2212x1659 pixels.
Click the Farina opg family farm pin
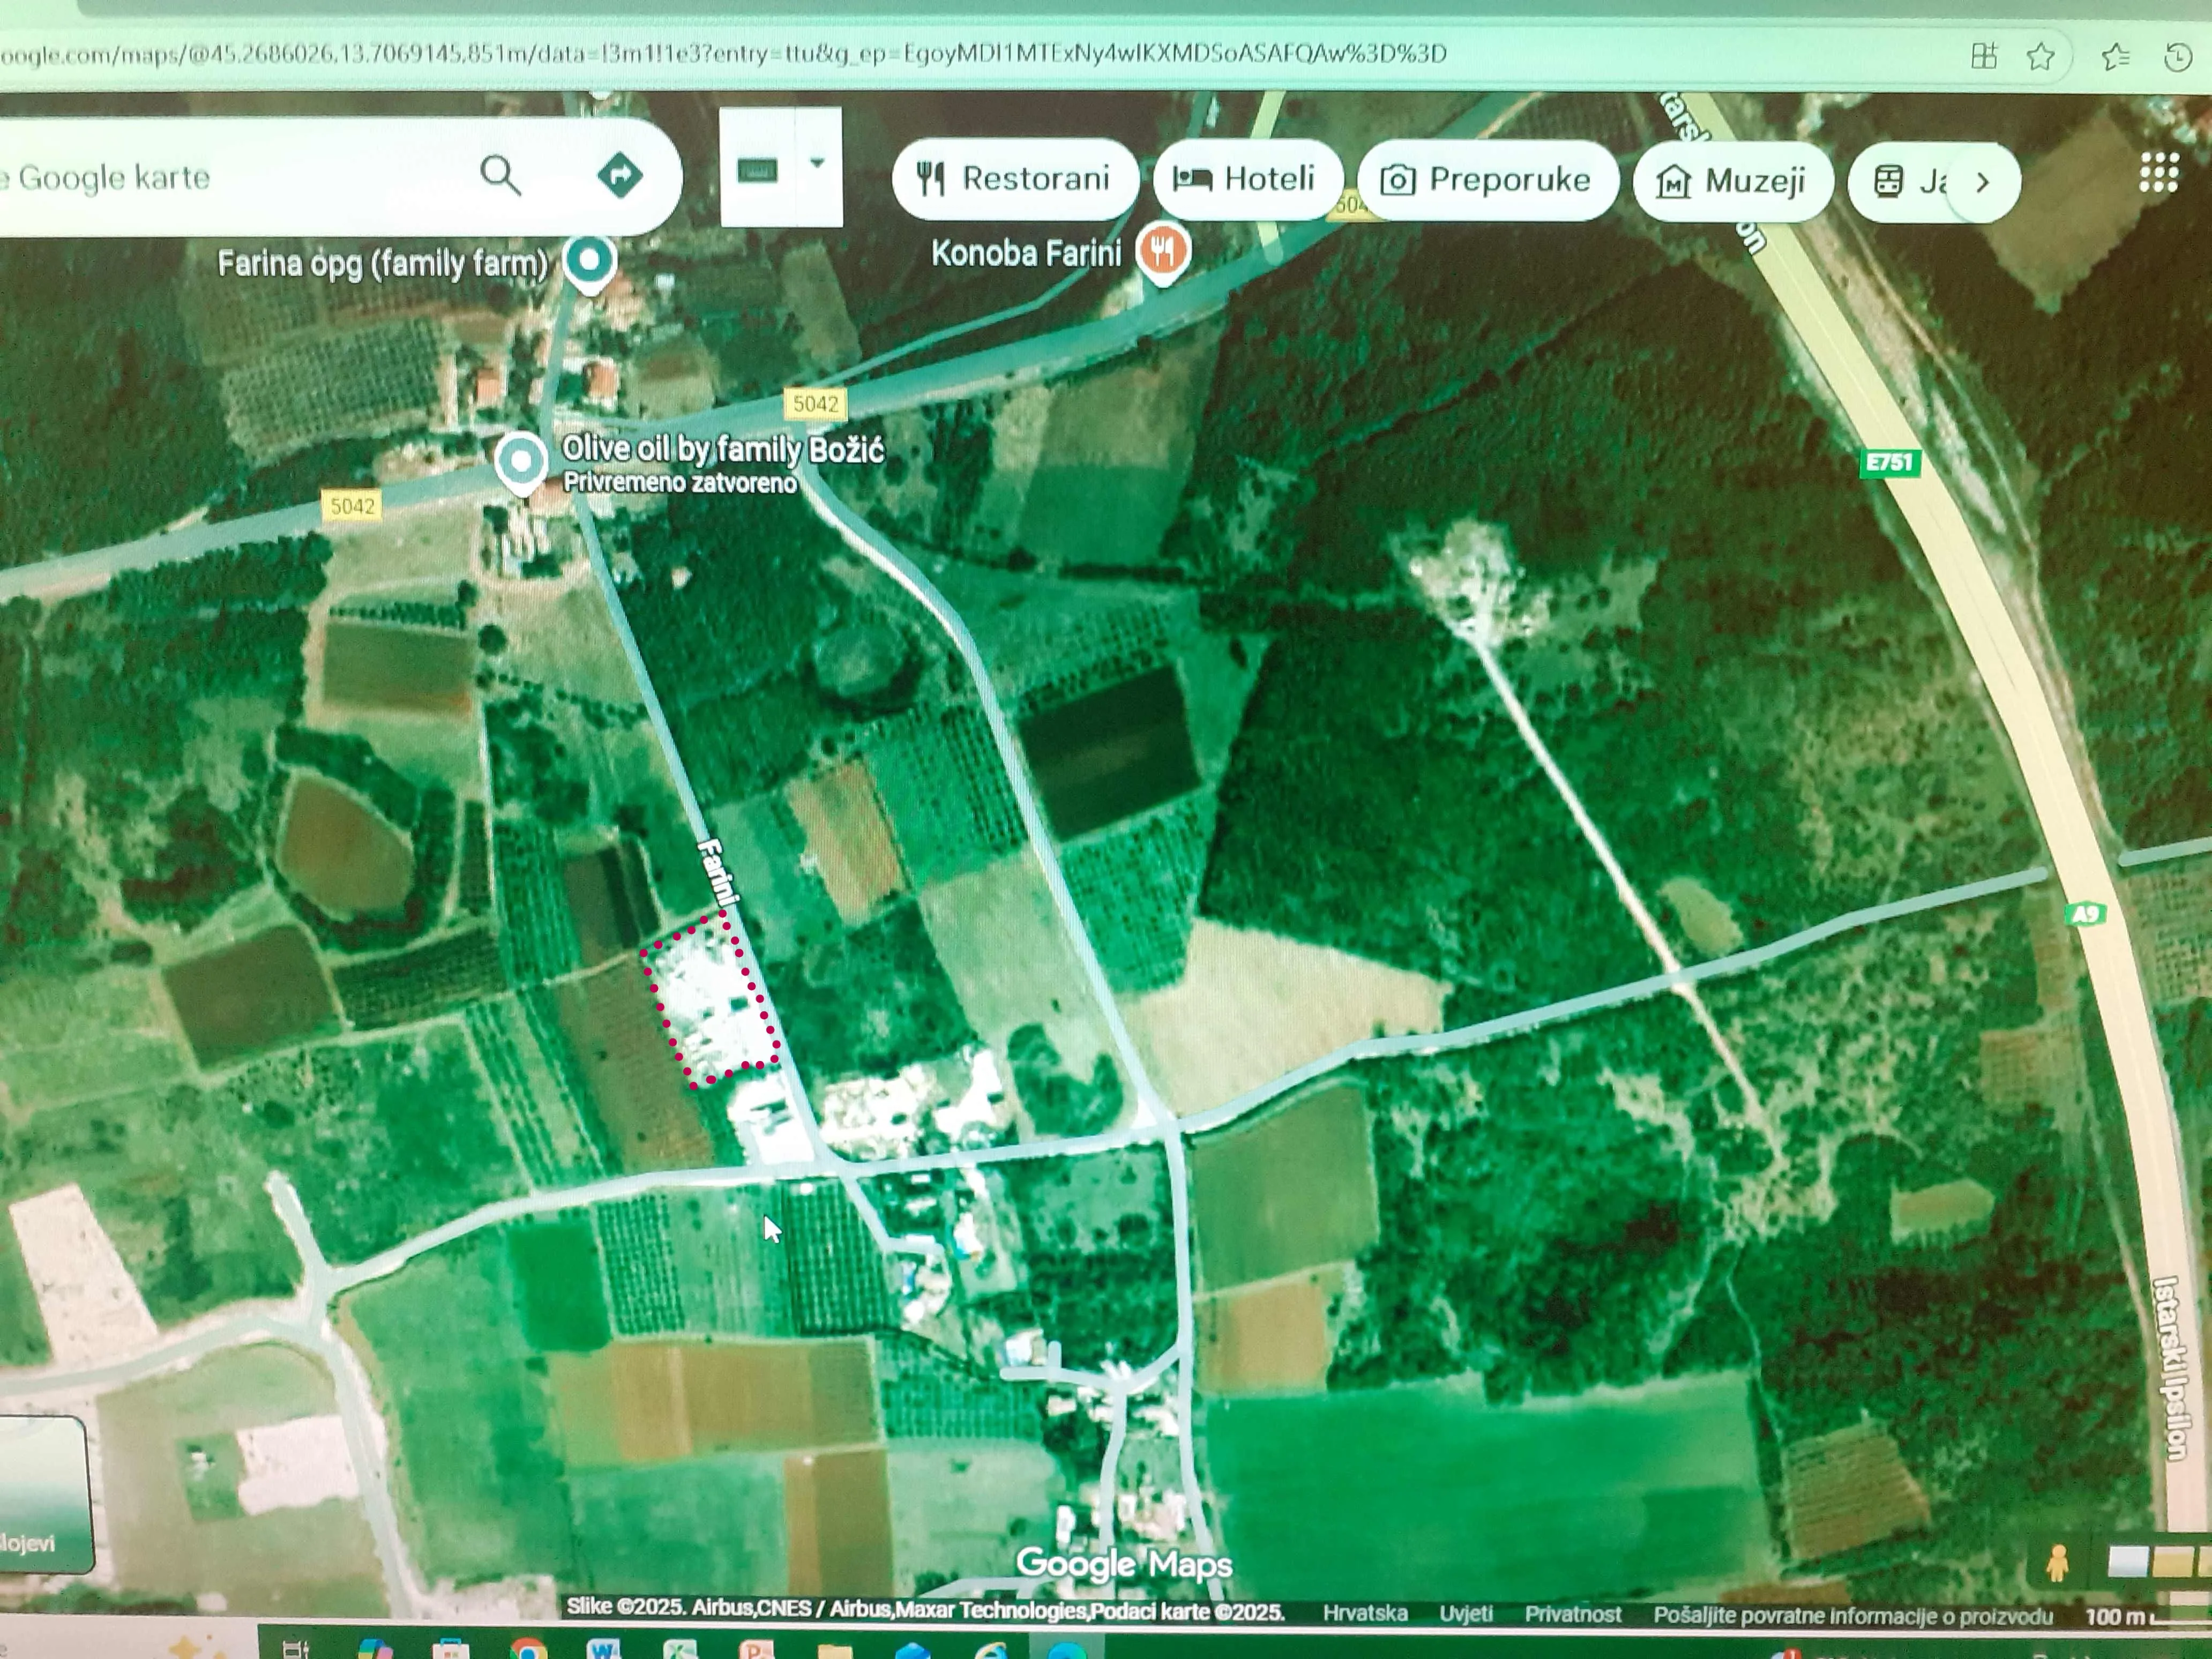(x=589, y=263)
